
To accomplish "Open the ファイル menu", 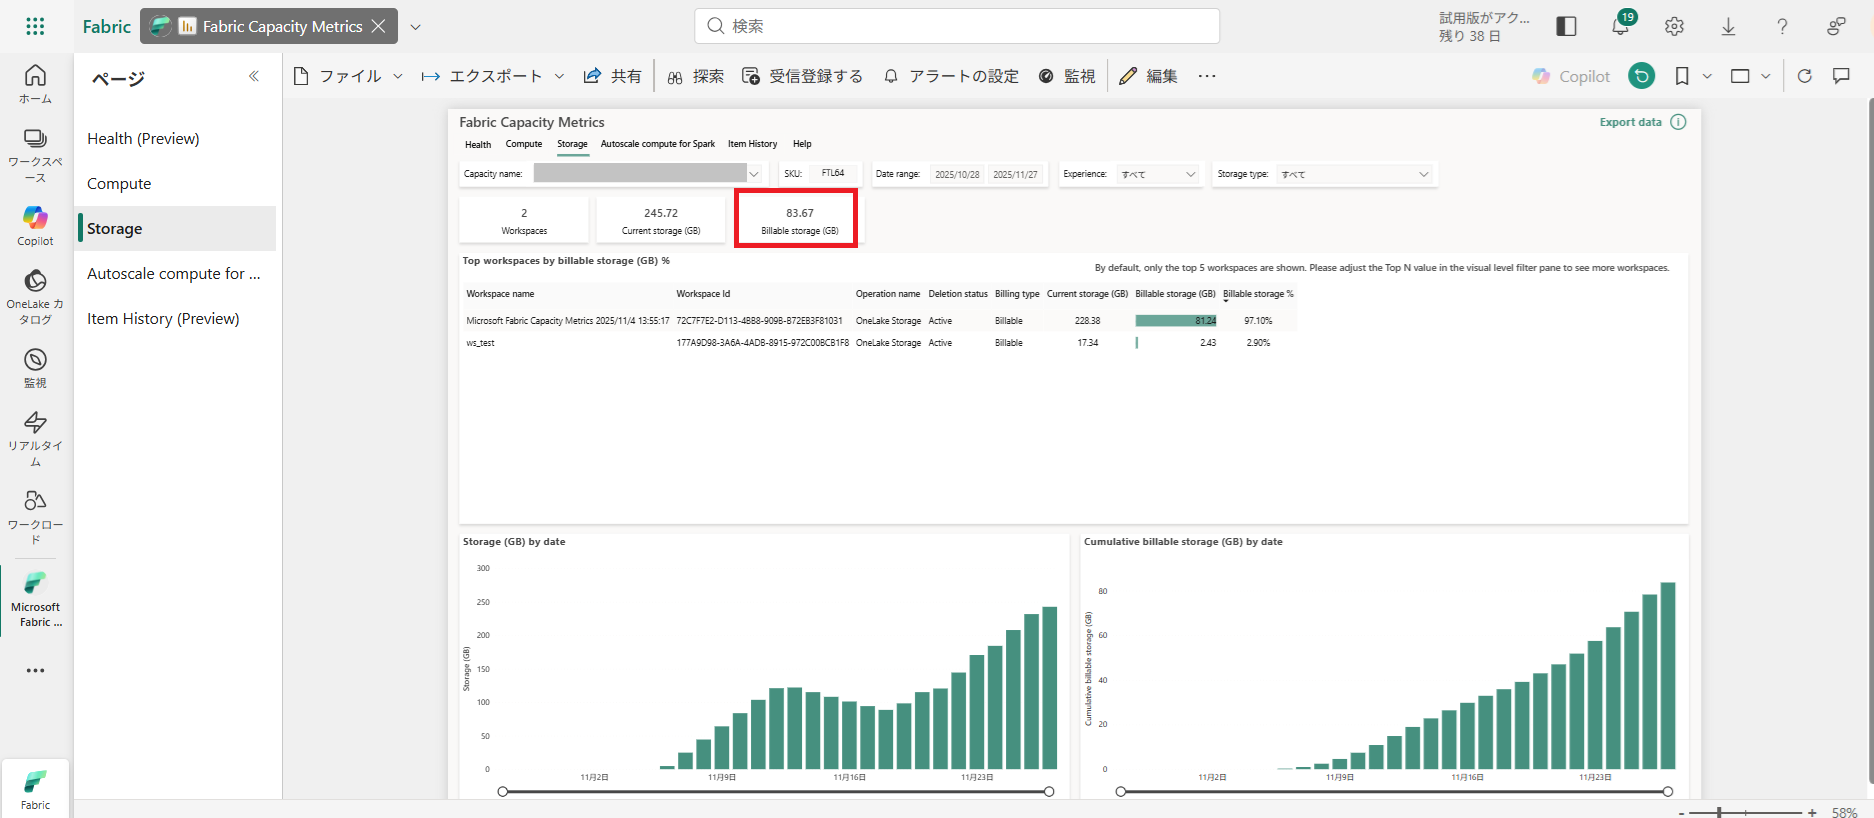I will click(348, 76).
